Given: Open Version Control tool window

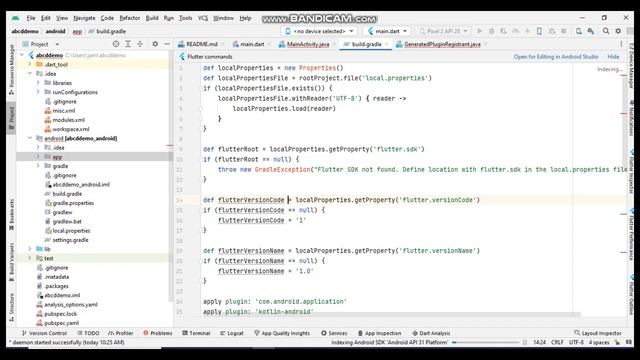Looking at the screenshot, I should coord(44,333).
